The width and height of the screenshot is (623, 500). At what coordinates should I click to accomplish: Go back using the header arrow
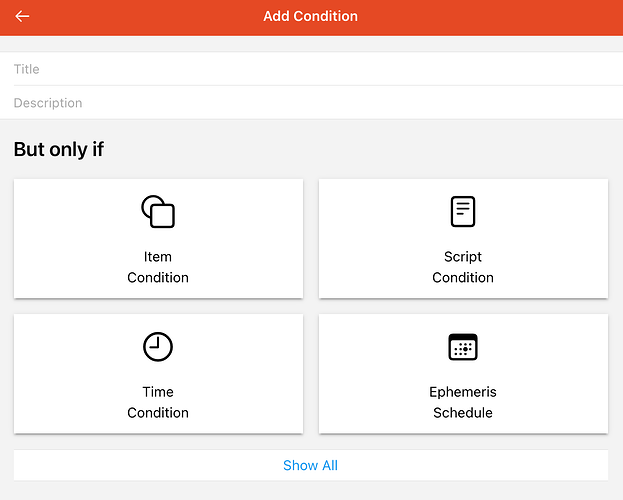coord(22,16)
